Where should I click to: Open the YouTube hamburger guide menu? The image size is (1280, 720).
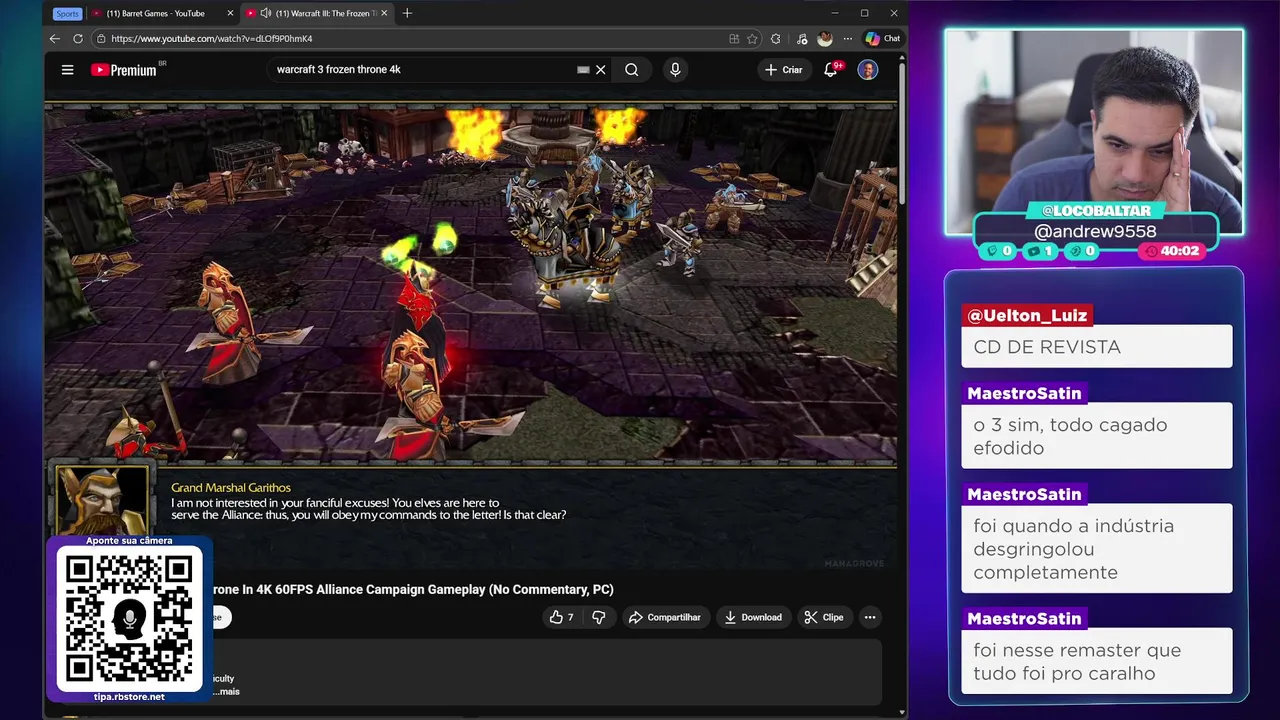pos(67,70)
